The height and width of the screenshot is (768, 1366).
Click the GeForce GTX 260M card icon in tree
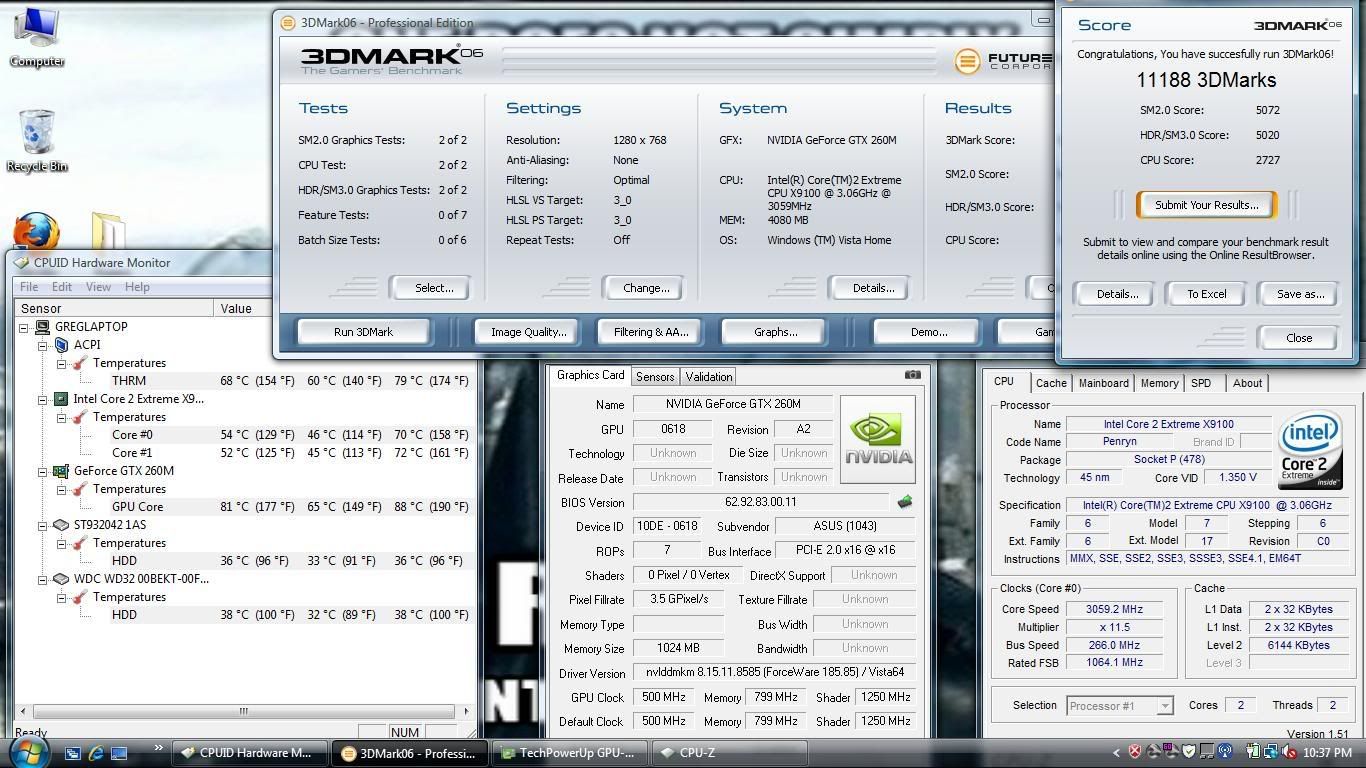tap(61, 471)
